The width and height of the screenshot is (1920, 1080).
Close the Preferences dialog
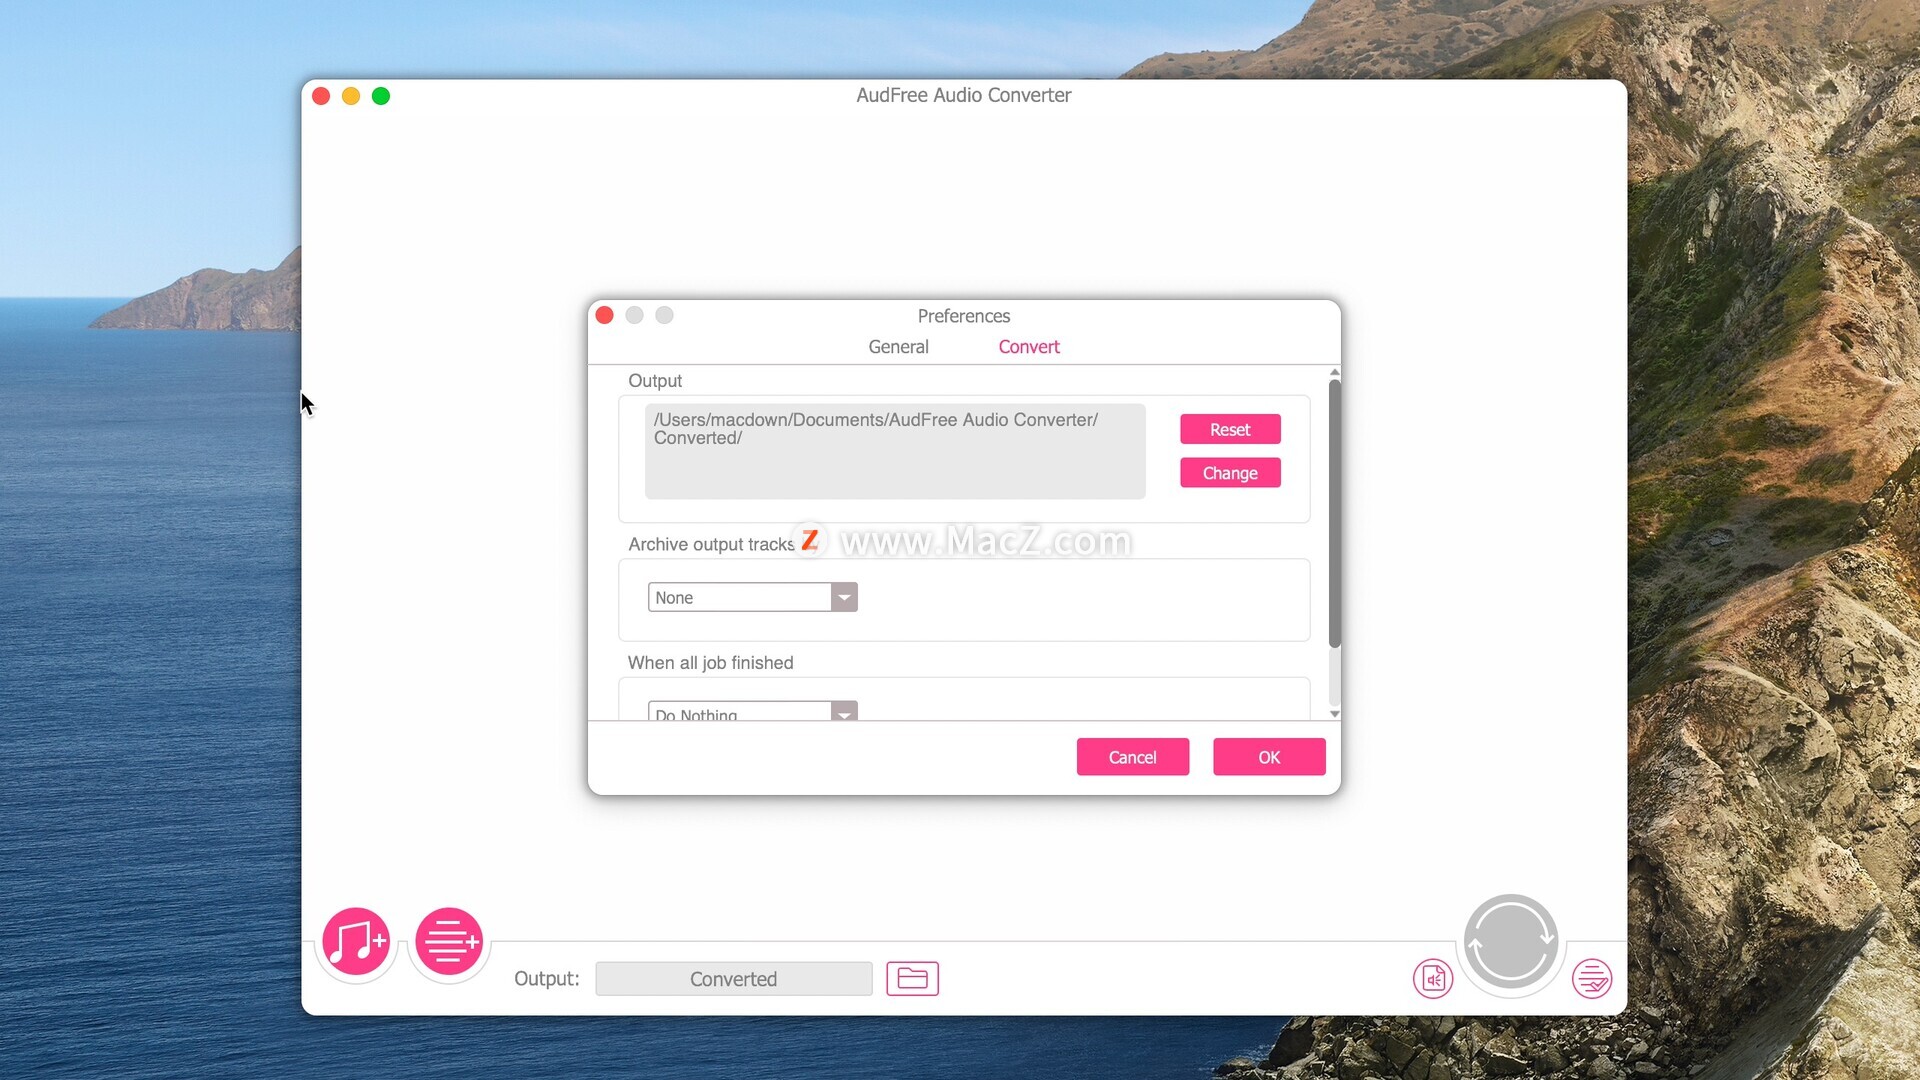(604, 315)
